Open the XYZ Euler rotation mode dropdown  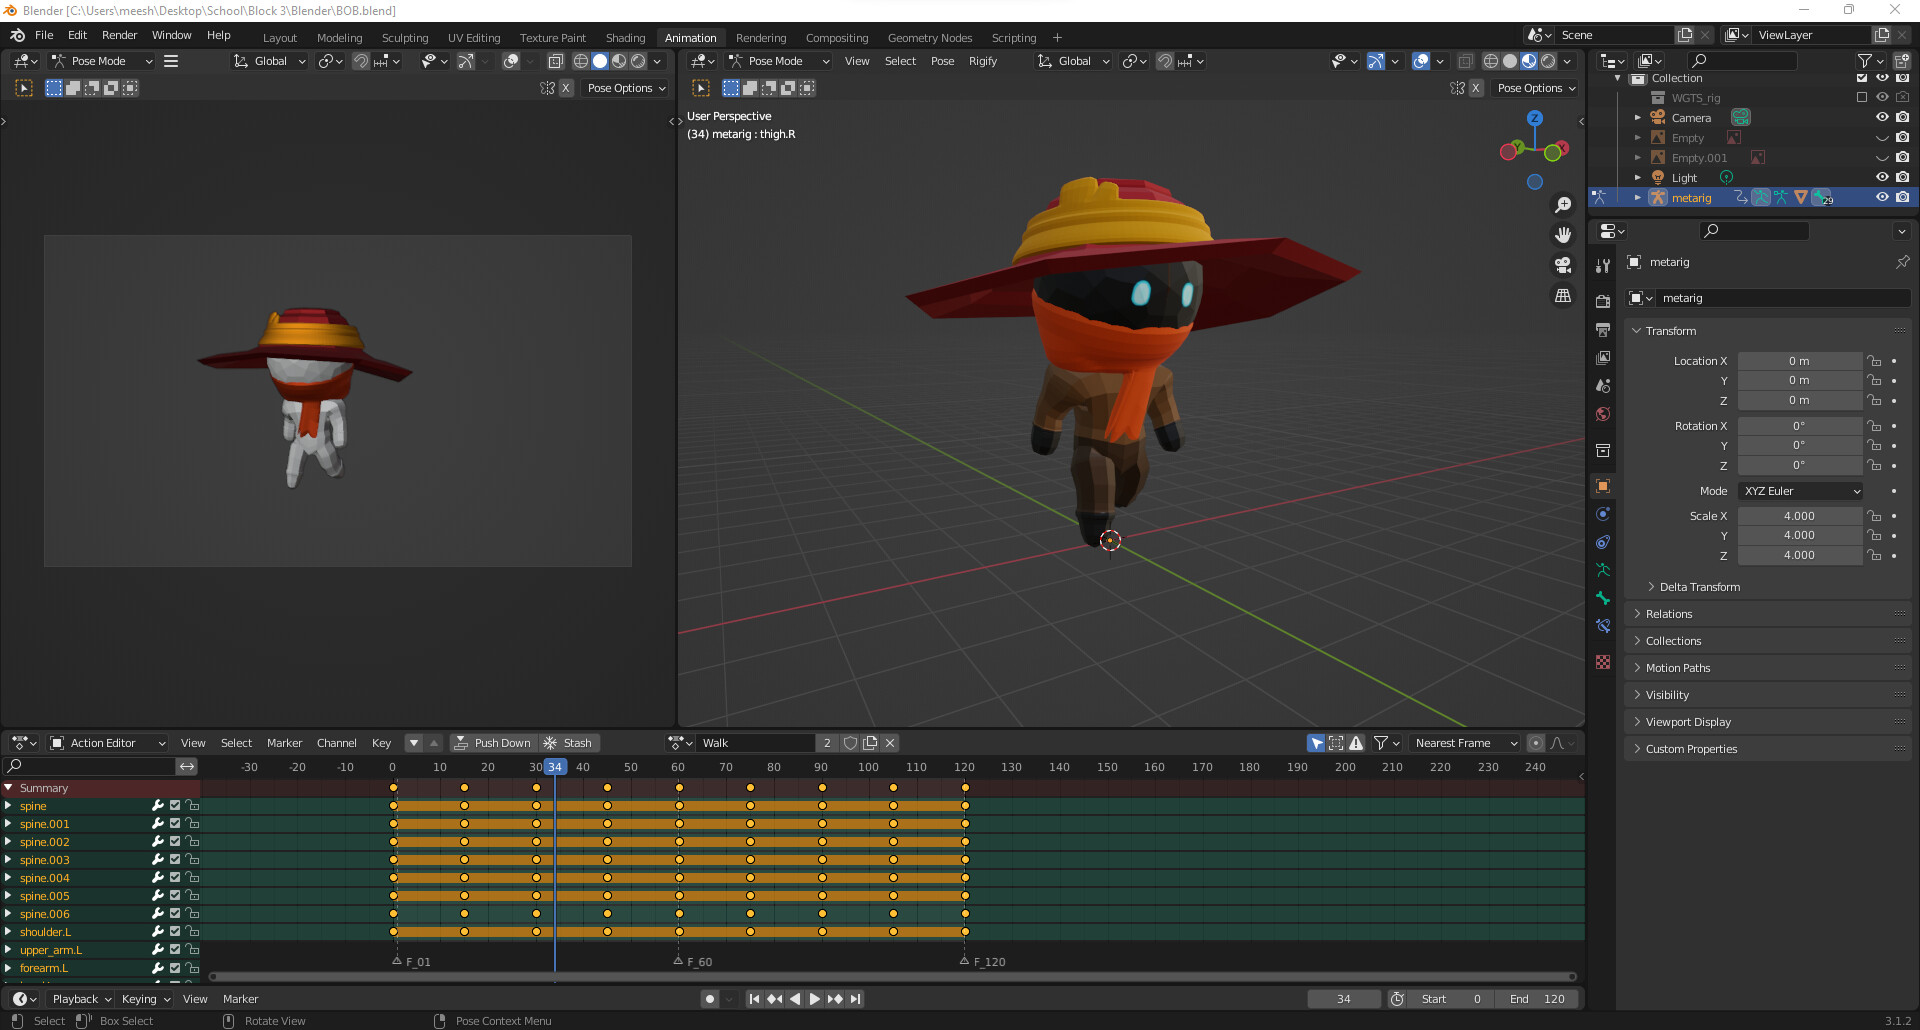[x=1800, y=491]
